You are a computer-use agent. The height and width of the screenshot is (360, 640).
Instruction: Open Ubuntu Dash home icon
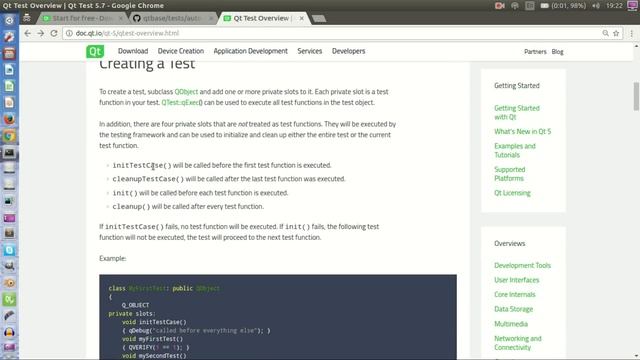9,20
